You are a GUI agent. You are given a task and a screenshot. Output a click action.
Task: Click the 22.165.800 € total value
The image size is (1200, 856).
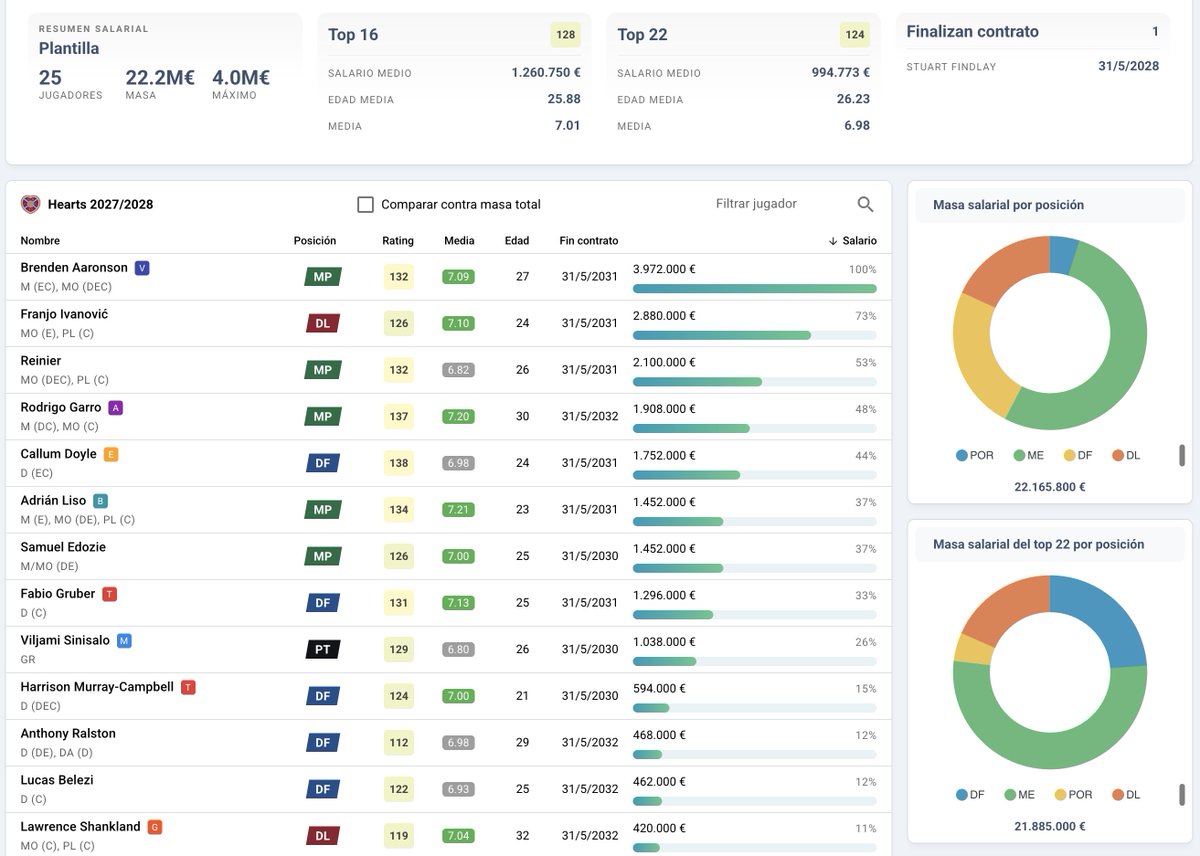pyautogui.click(x=1050, y=487)
